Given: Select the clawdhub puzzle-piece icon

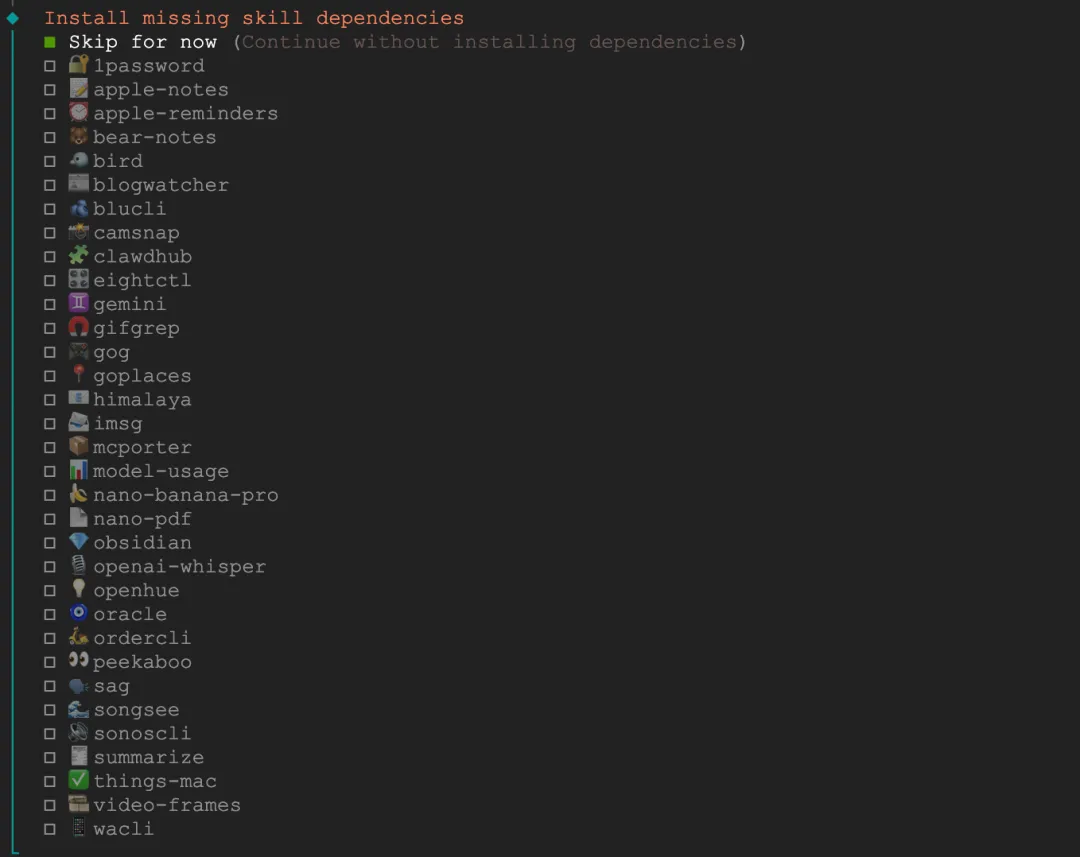Looking at the screenshot, I should (x=79, y=256).
